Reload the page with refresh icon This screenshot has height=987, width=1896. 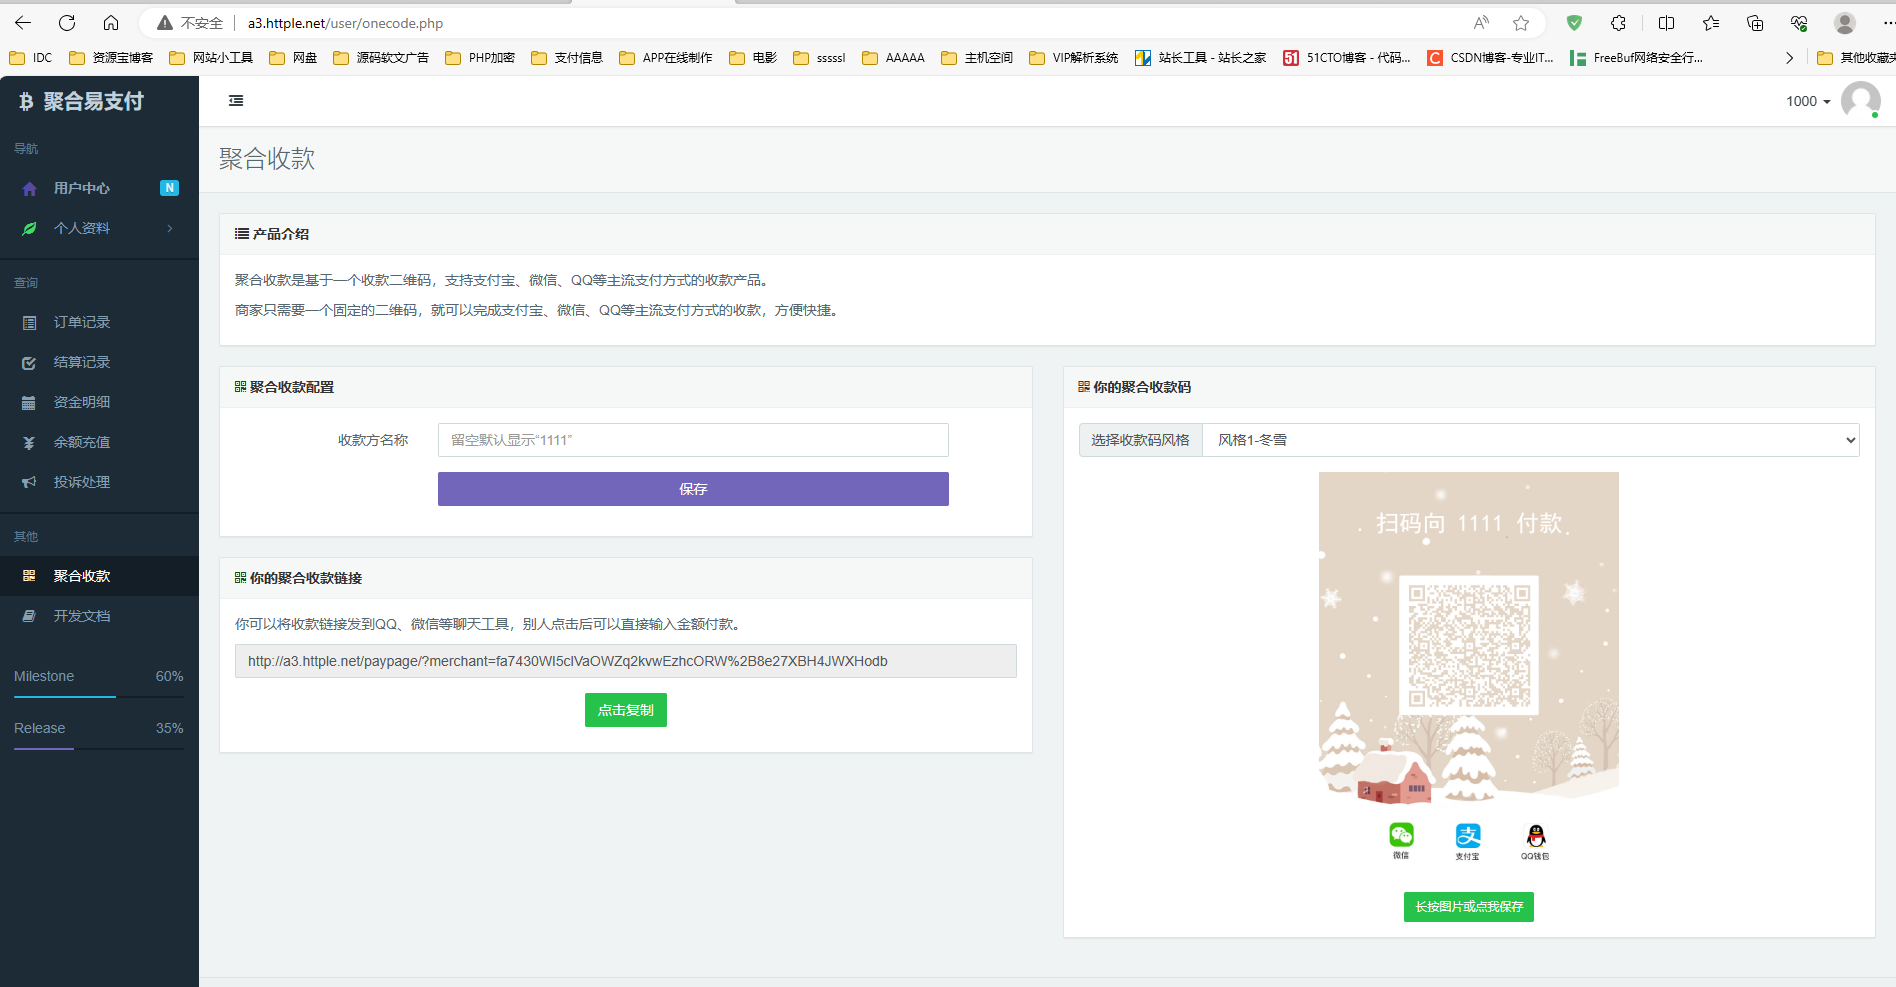tap(67, 23)
